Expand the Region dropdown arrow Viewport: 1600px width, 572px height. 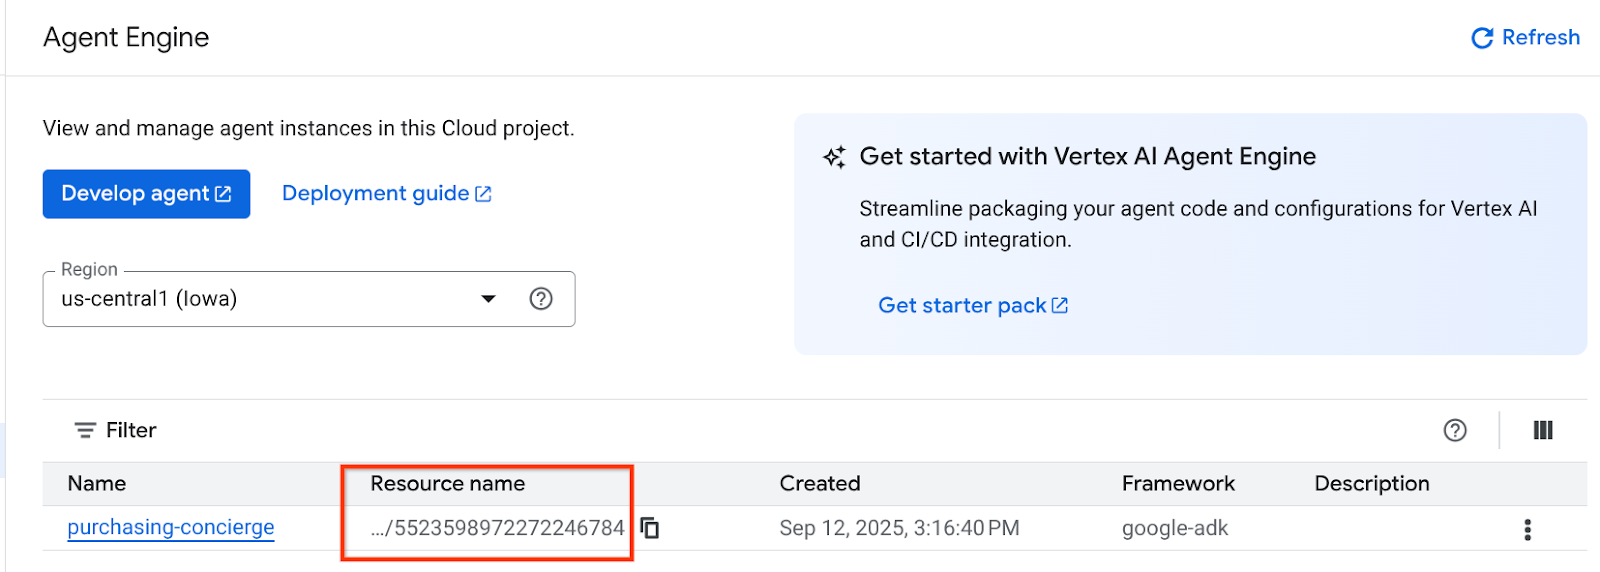[488, 299]
